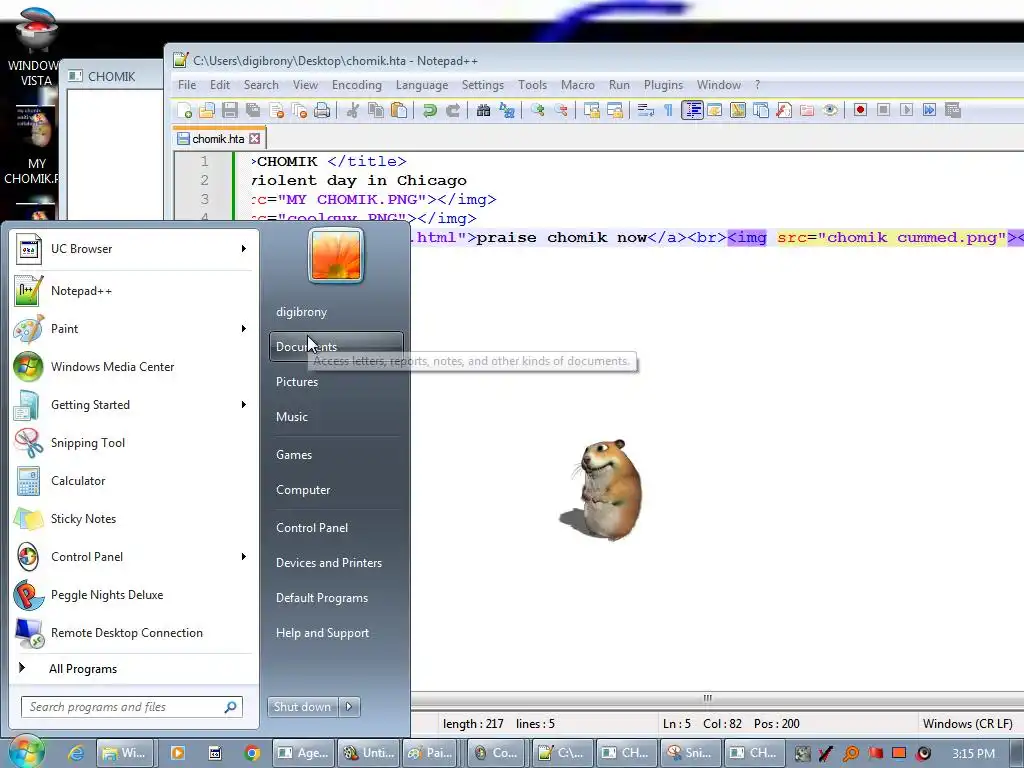This screenshot has width=1024, height=768.
Task: Open Documents in the Start menu
Action: [336, 347]
